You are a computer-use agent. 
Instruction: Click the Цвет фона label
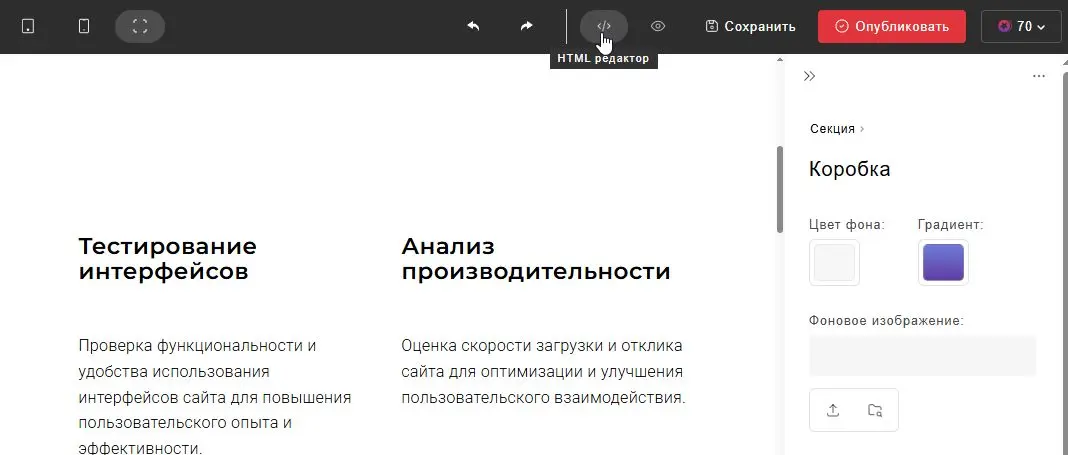pyautogui.click(x=847, y=225)
